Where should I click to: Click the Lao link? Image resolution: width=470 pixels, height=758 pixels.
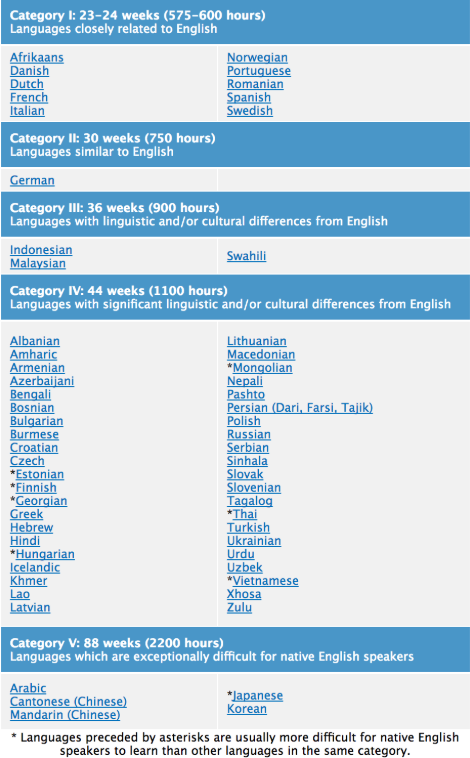click(20, 594)
